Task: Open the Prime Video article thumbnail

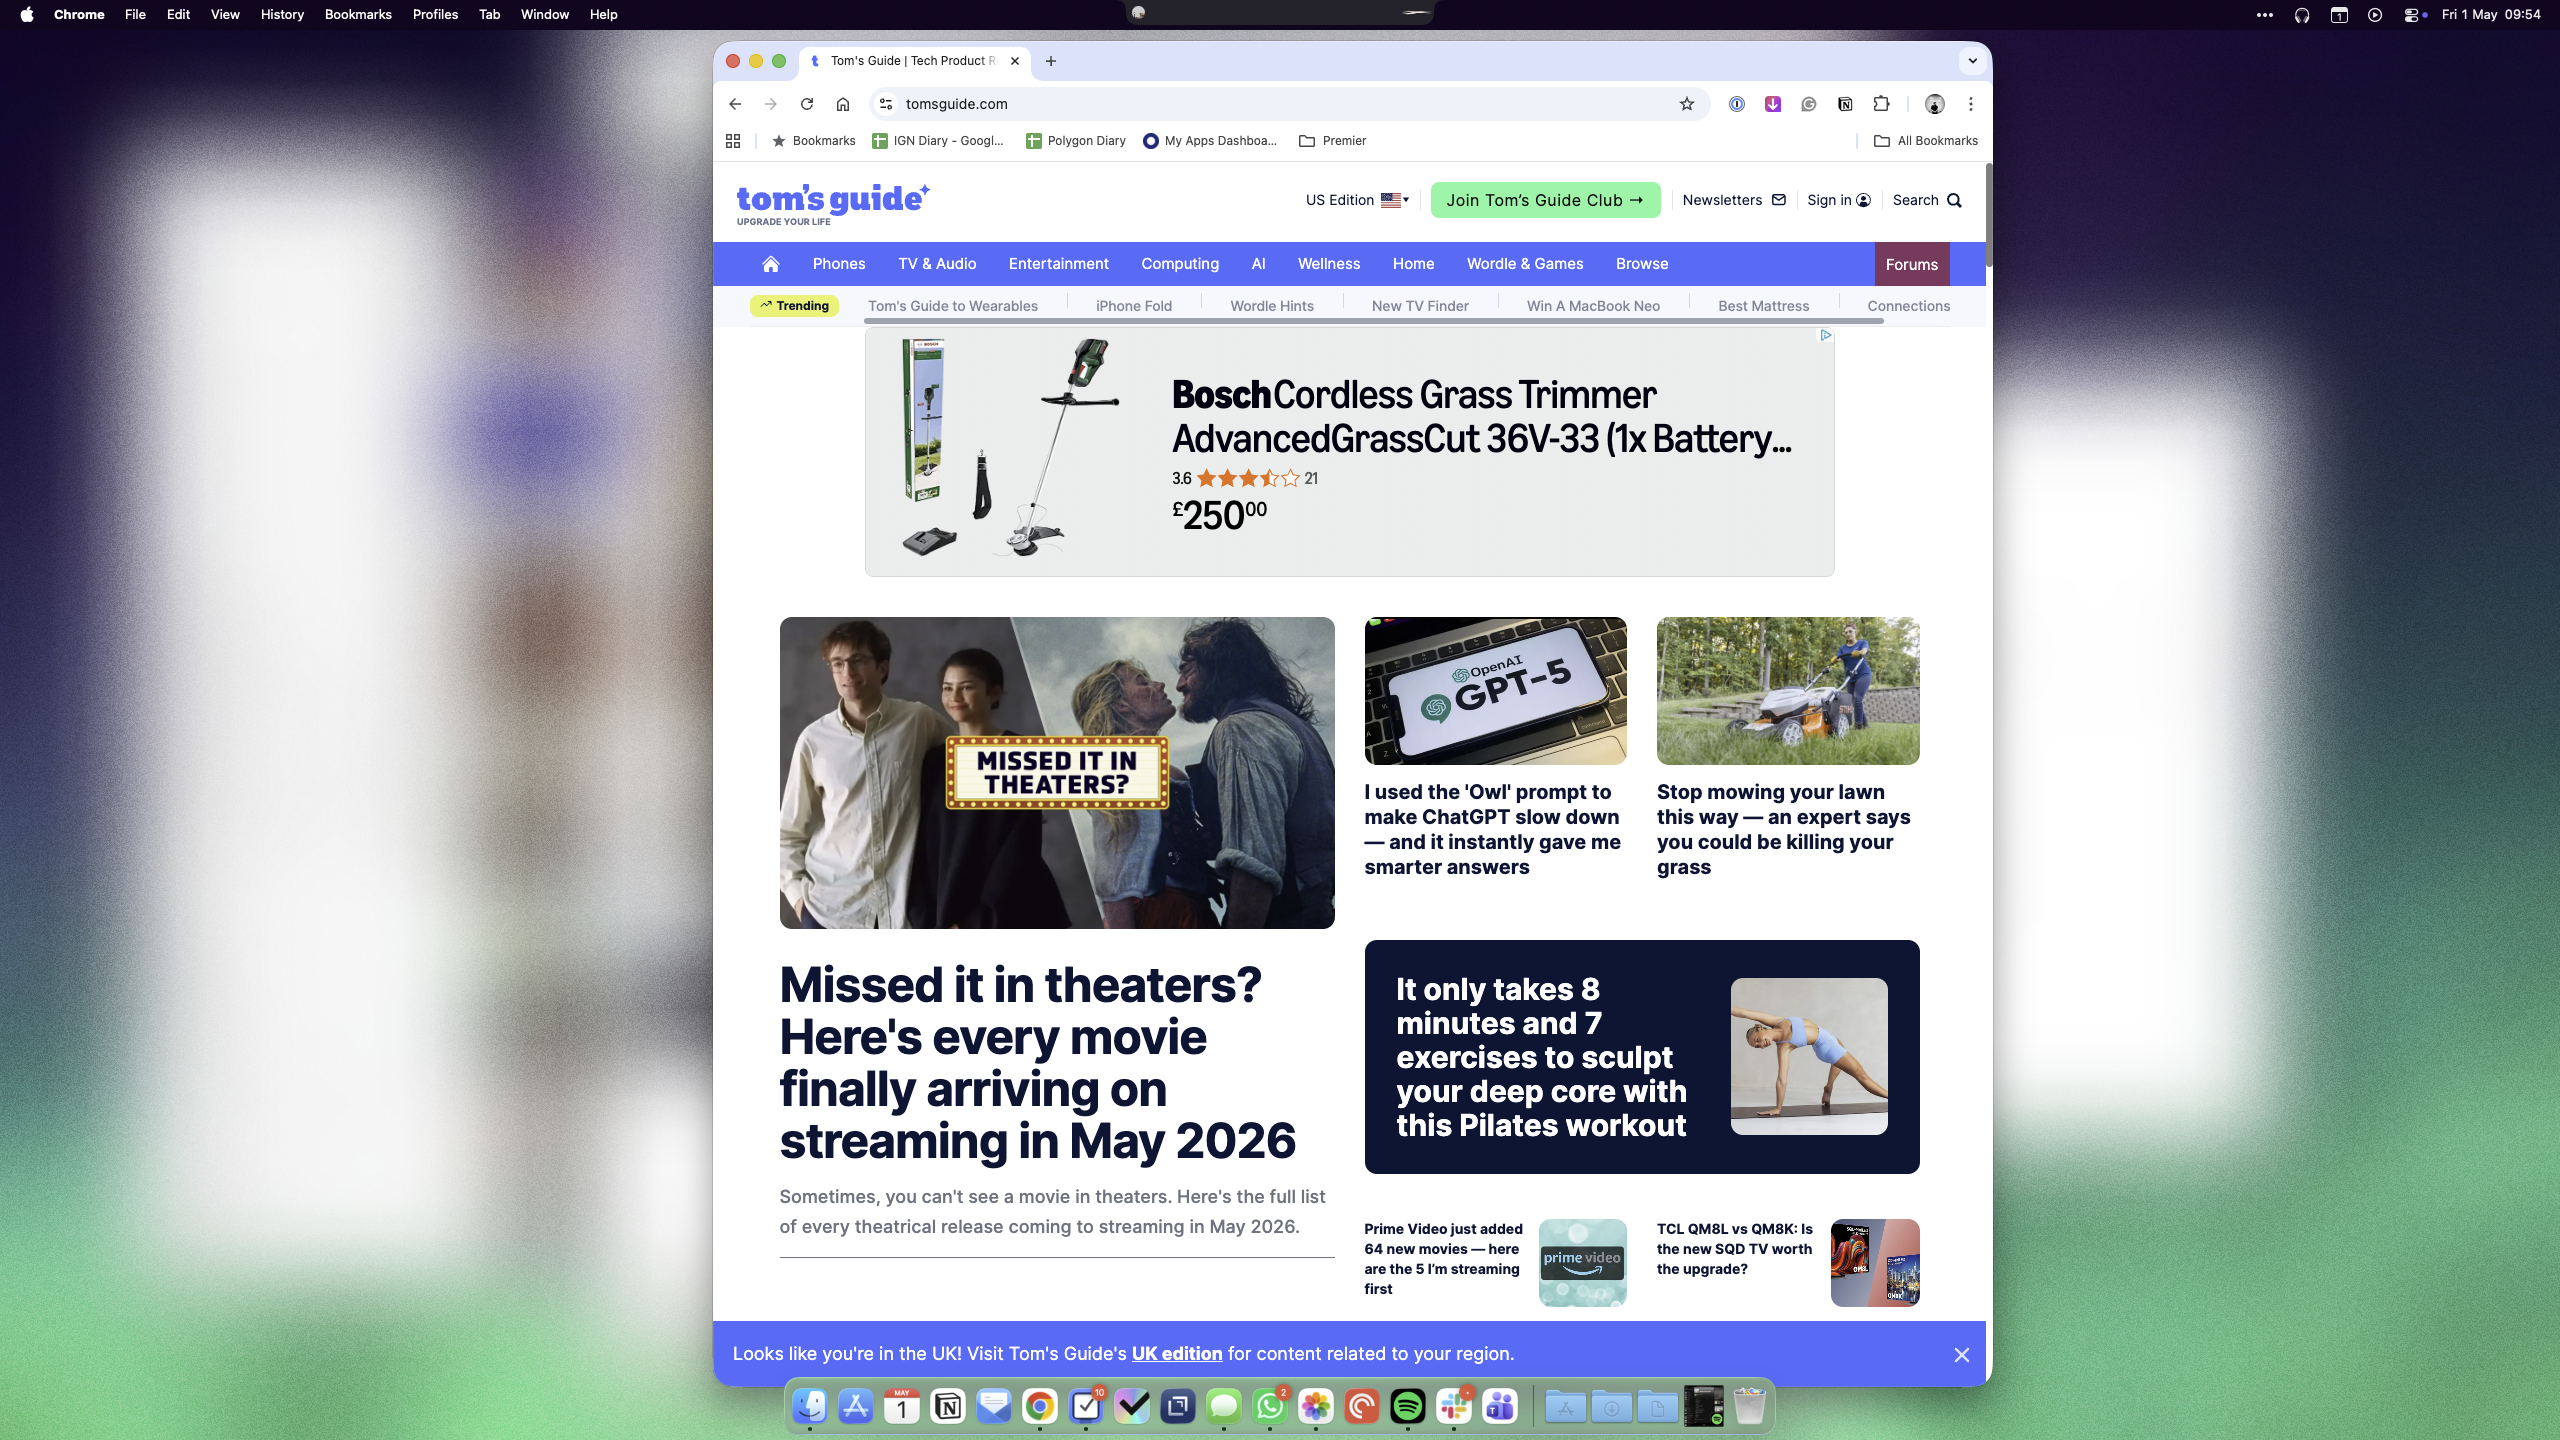Action: click(x=1582, y=1263)
